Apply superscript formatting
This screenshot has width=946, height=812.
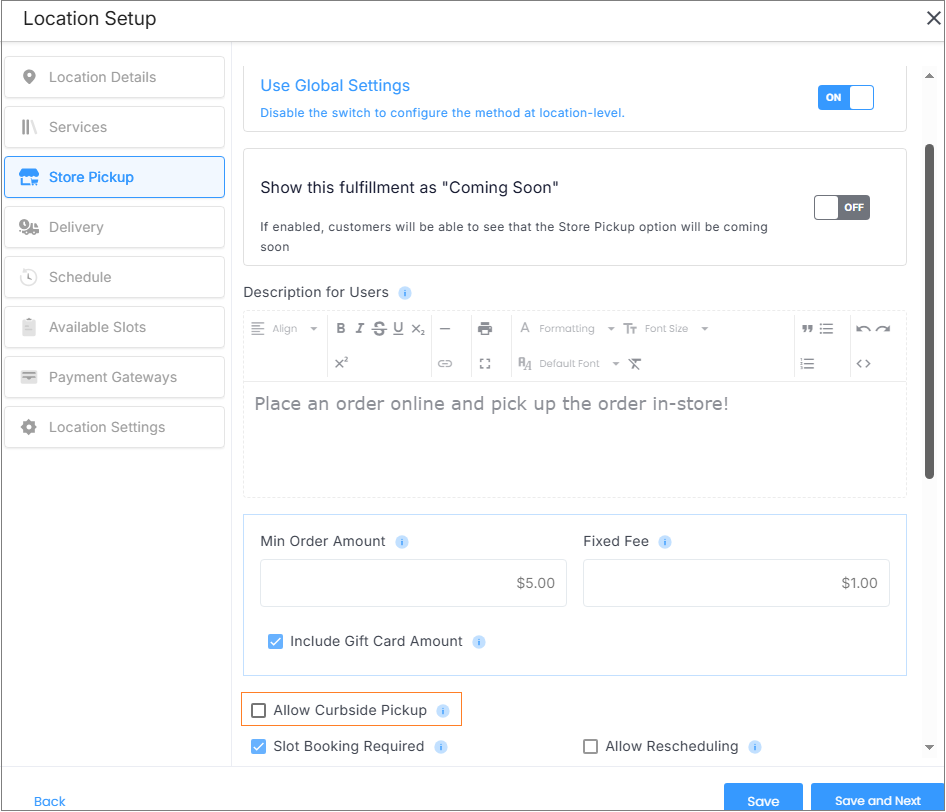pyautogui.click(x=341, y=363)
